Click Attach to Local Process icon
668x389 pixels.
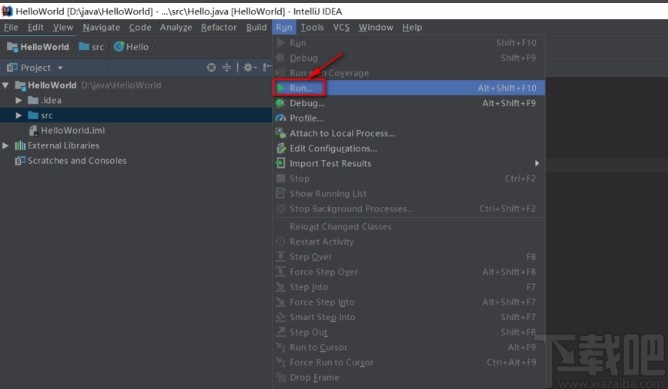tap(280, 133)
